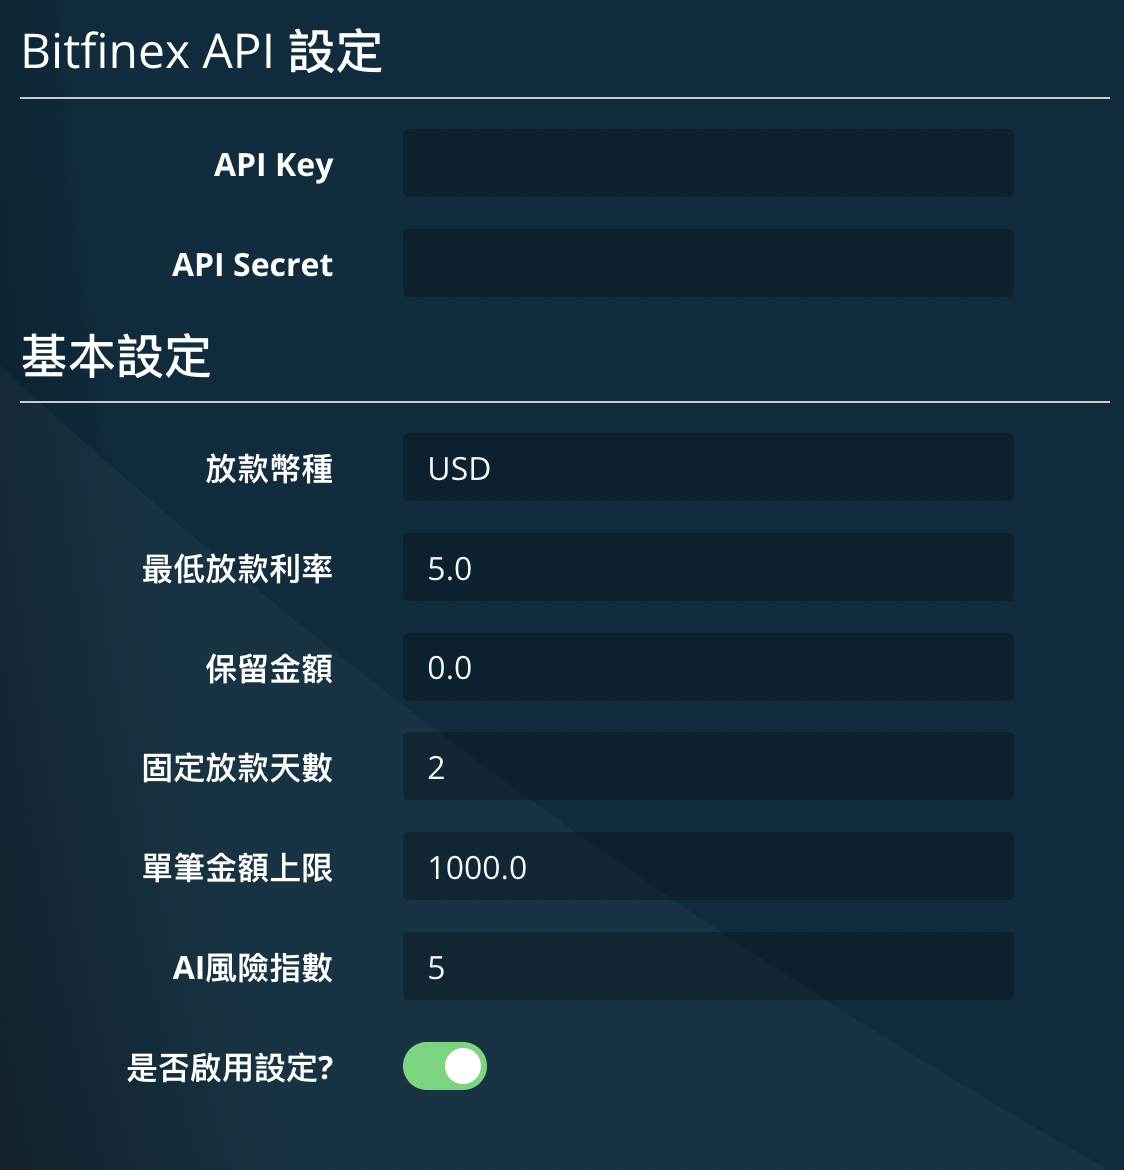The width and height of the screenshot is (1124, 1170).
Task: Click the 保留金額 field showing 0.0
Action: click(708, 667)
